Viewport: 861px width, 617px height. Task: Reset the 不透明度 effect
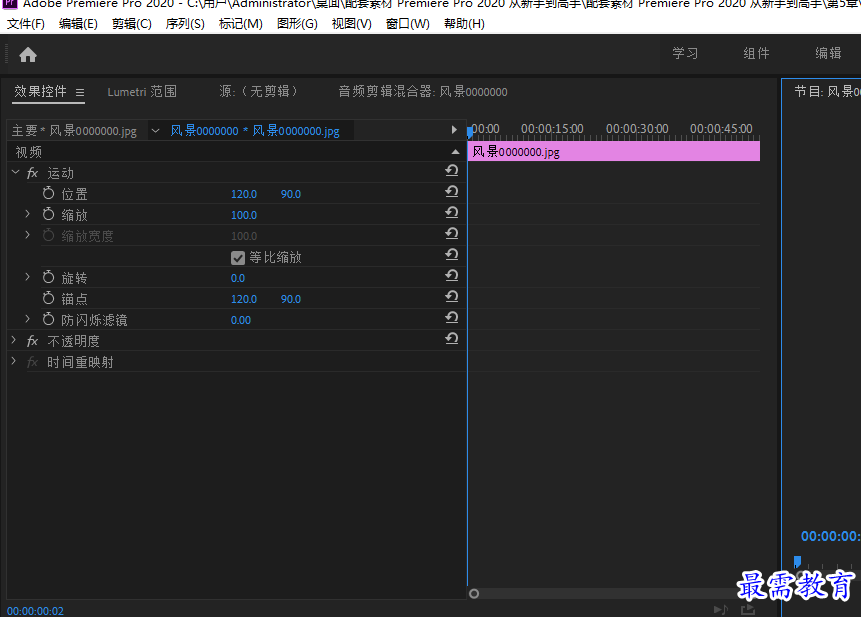pos(451,338)
